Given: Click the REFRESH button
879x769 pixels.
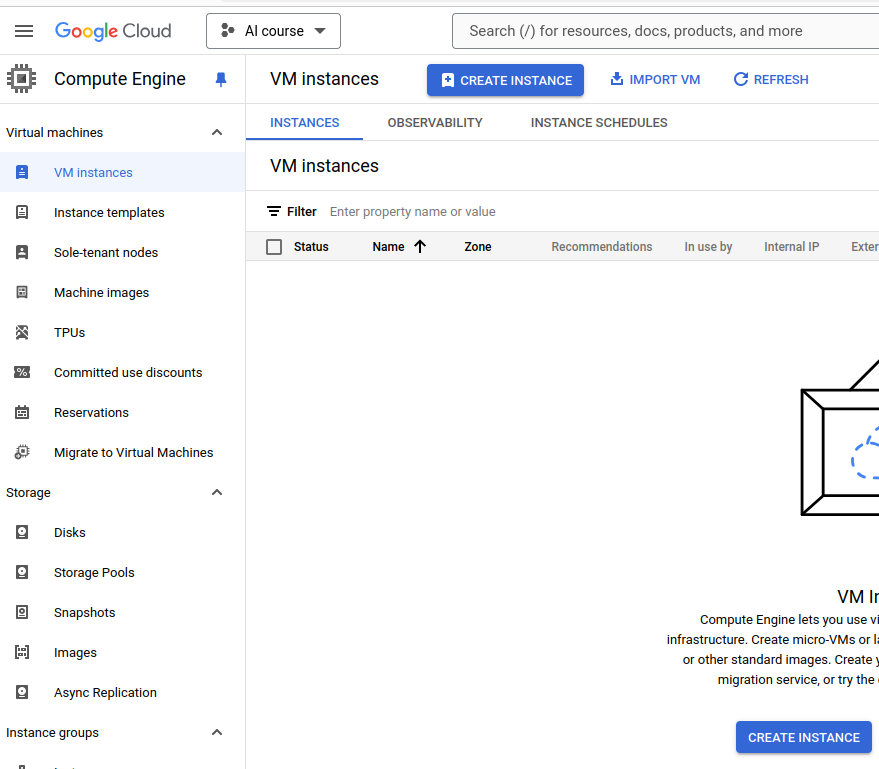Looking at the screenshot, I should (771, 80).
